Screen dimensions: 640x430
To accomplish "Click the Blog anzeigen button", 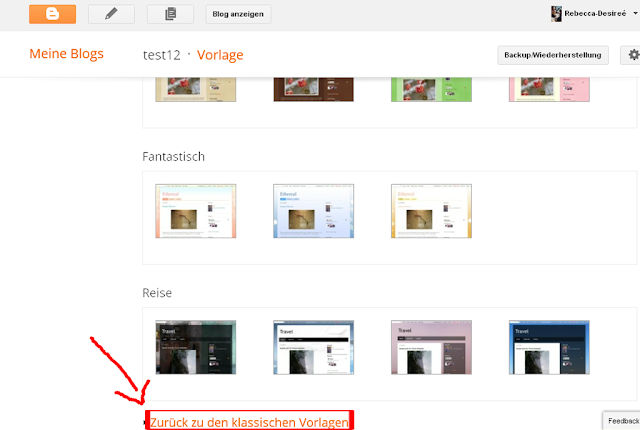I will click(238, 14).
